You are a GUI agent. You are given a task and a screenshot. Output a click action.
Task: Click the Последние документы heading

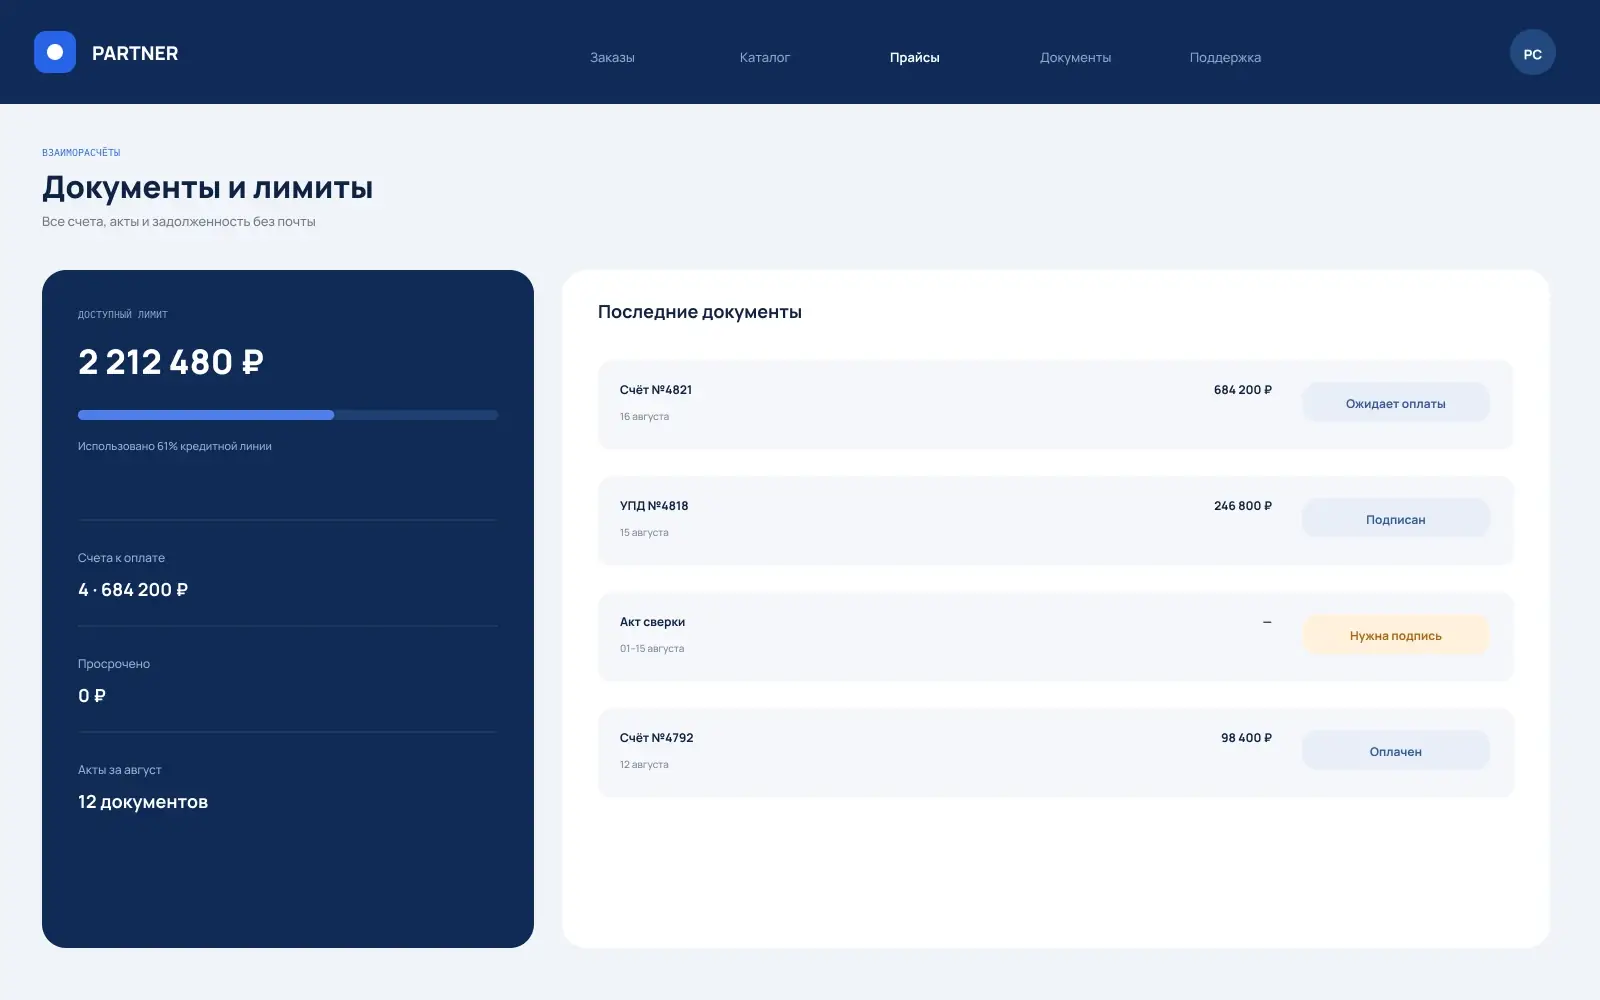tap(700, 312)
